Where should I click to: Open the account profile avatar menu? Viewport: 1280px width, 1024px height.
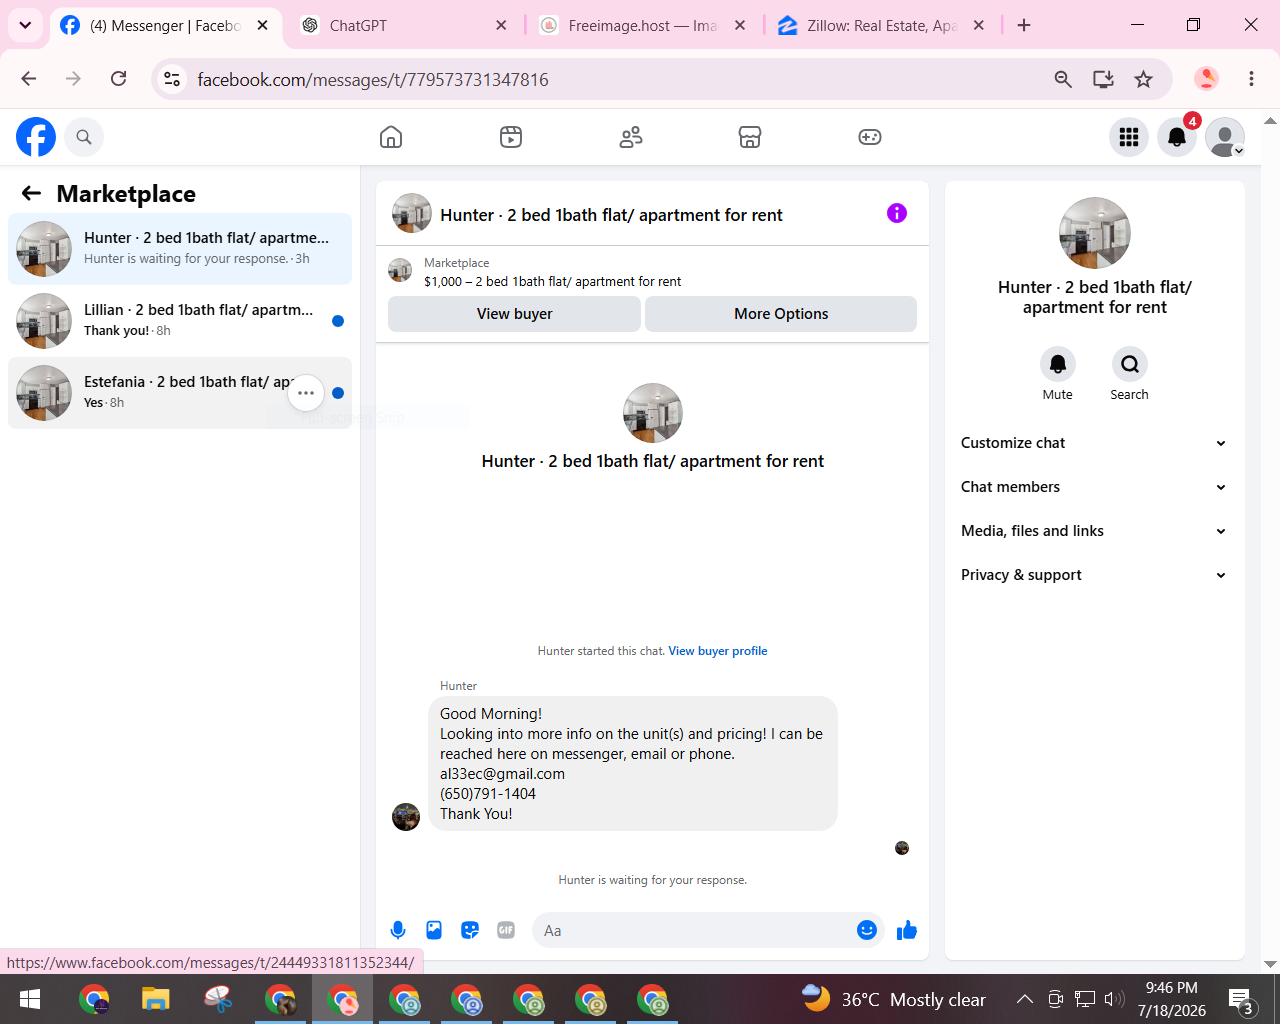click(1225, 137)
